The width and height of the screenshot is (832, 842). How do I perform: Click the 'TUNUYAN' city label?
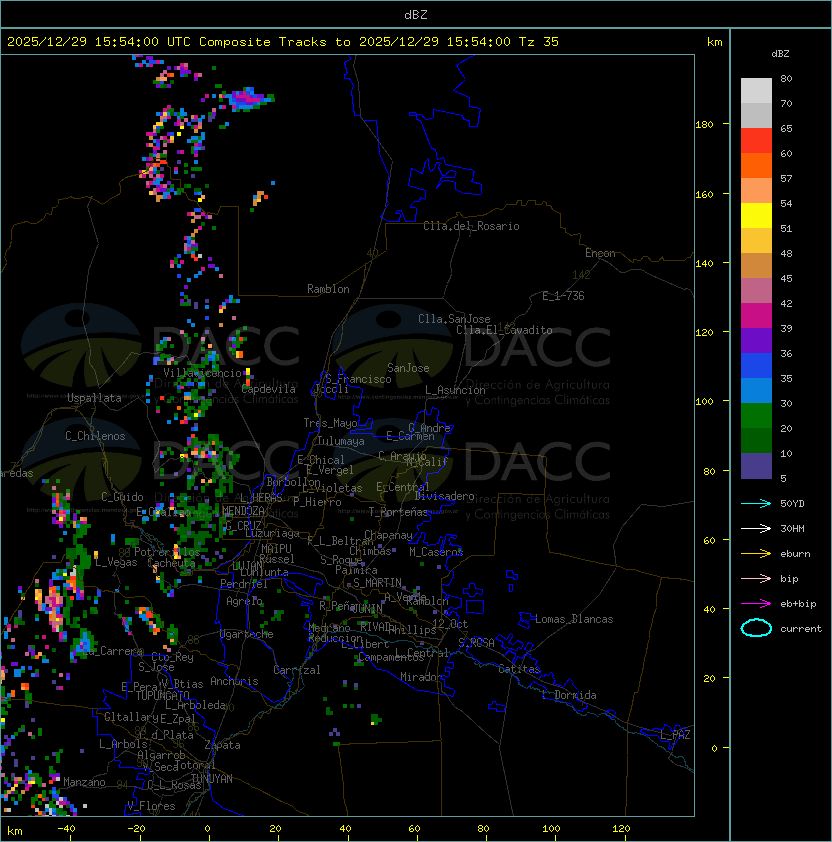(x=212, y=779)
